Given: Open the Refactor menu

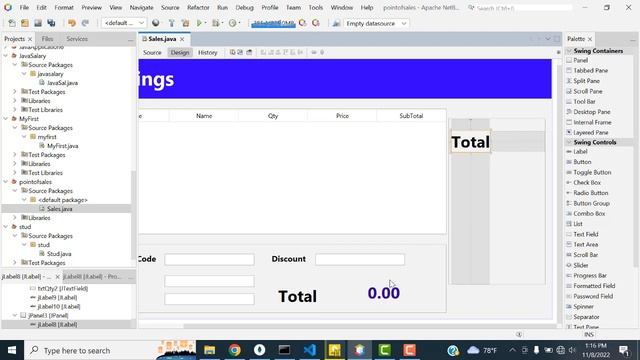Looking at the screenshot, I should pos(198,7).
